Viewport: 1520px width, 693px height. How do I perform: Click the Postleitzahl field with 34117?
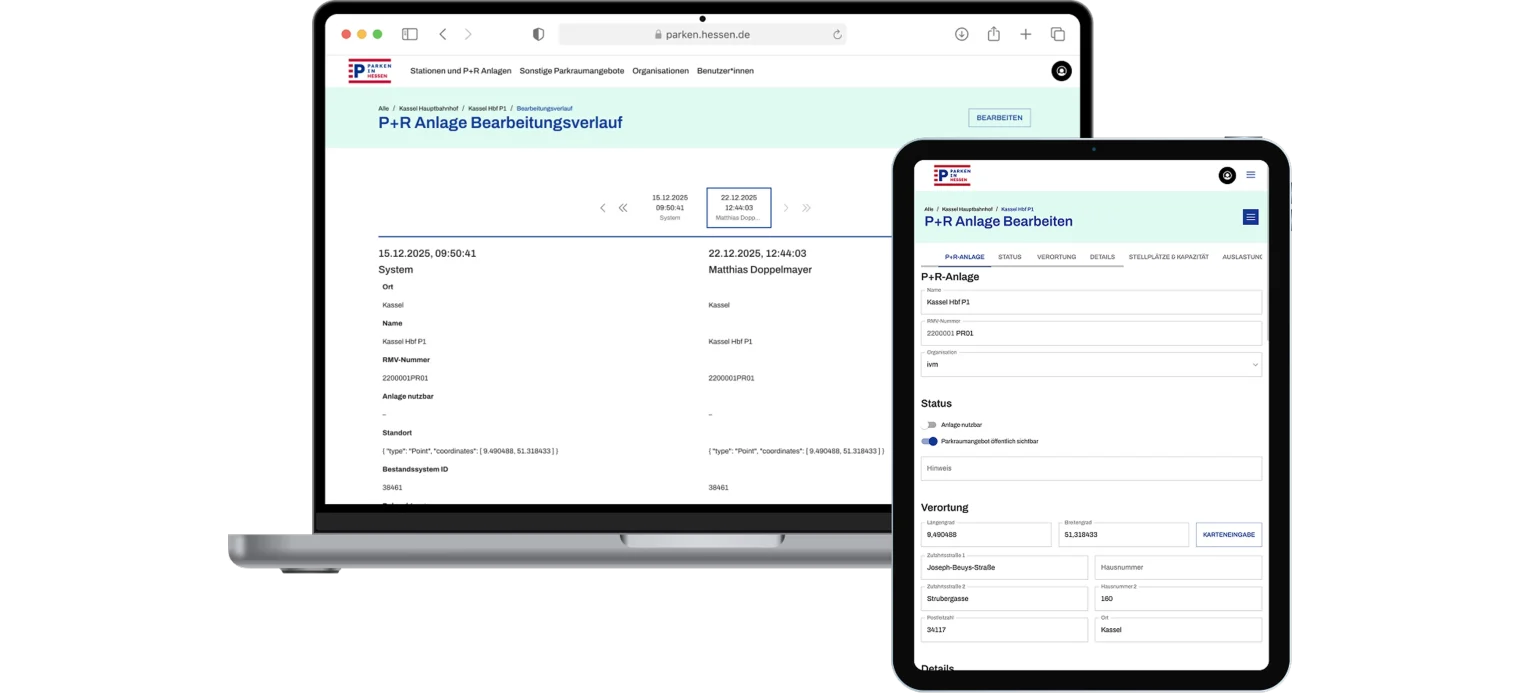pyautogui.click(x=1004, y=630)
